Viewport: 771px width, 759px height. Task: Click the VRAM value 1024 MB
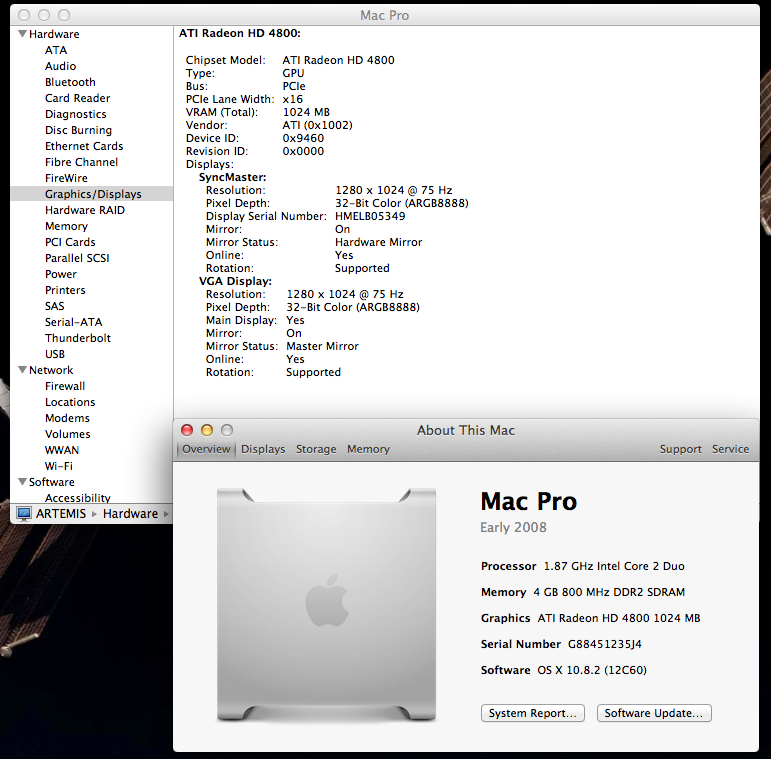[x=306, y=112]
